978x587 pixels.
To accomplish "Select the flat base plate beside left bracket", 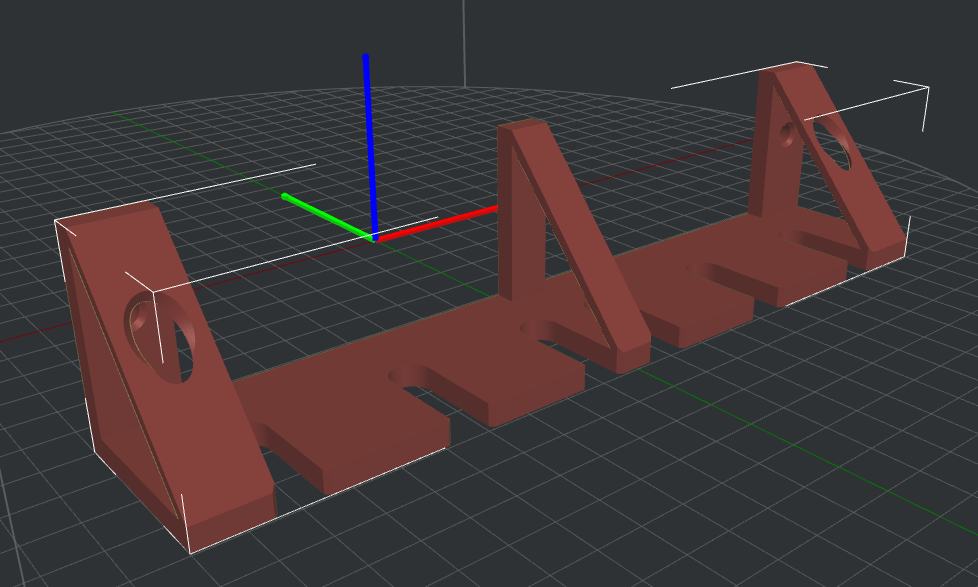I will (x=349, y=415).
